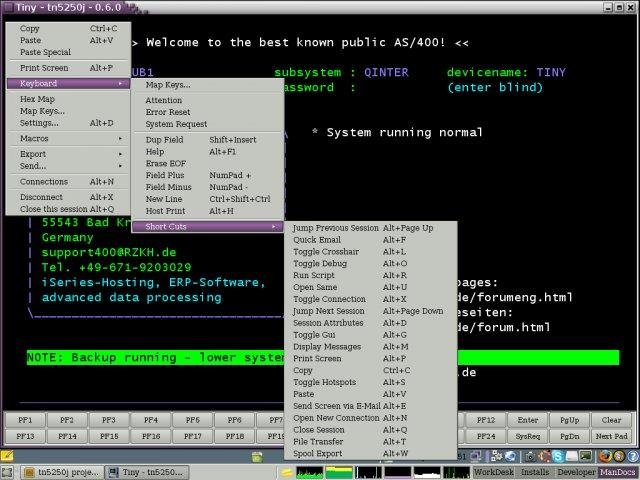Expand the Export submenu
This screenshot has height=480, width=640.
pyautogui.click(x=68, y=154)
